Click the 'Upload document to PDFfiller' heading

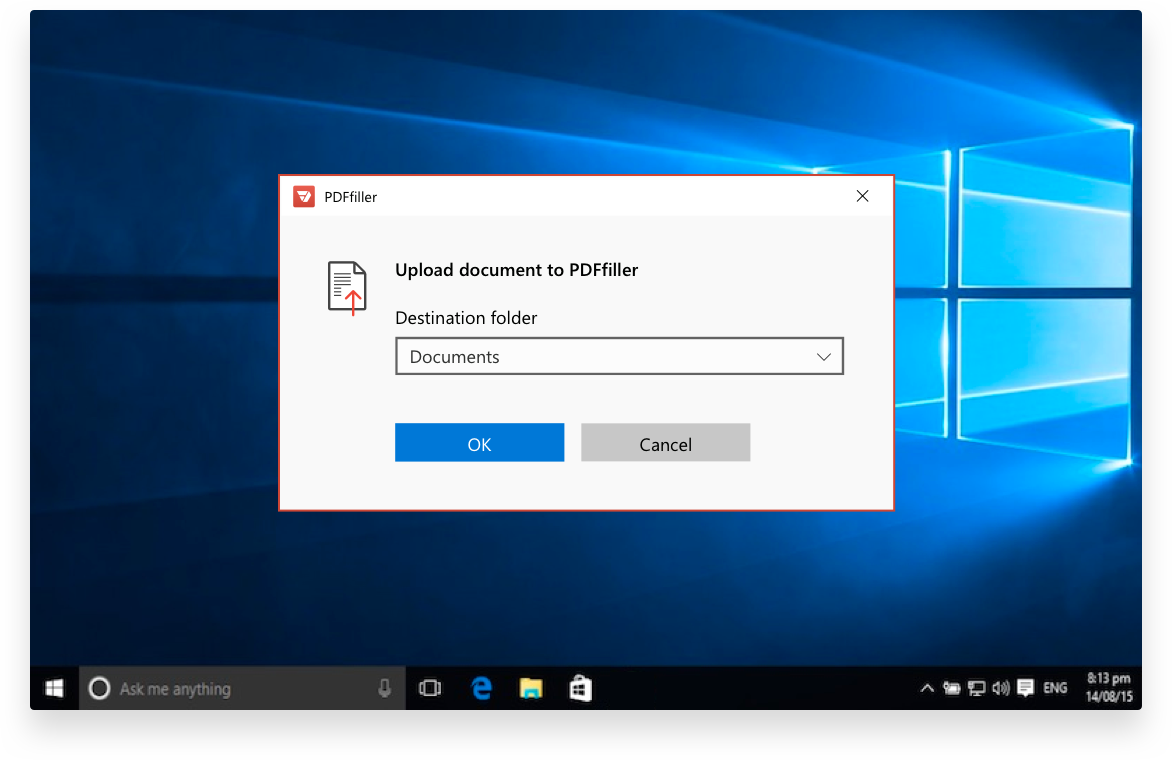tap(516, 270)
